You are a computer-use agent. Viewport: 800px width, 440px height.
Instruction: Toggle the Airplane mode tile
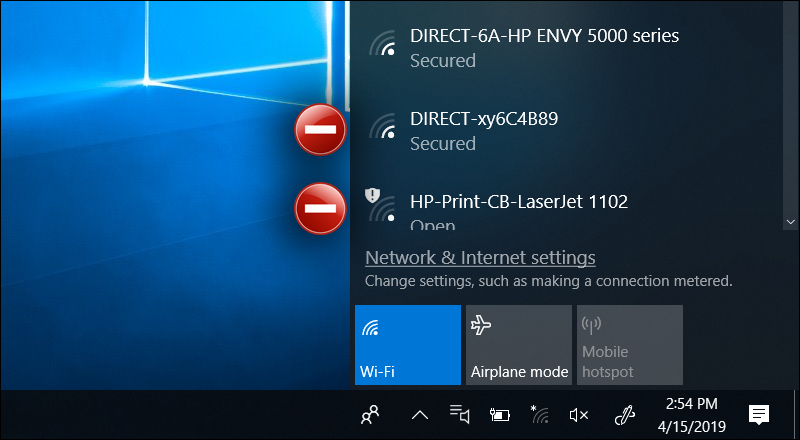pos(519,345)
